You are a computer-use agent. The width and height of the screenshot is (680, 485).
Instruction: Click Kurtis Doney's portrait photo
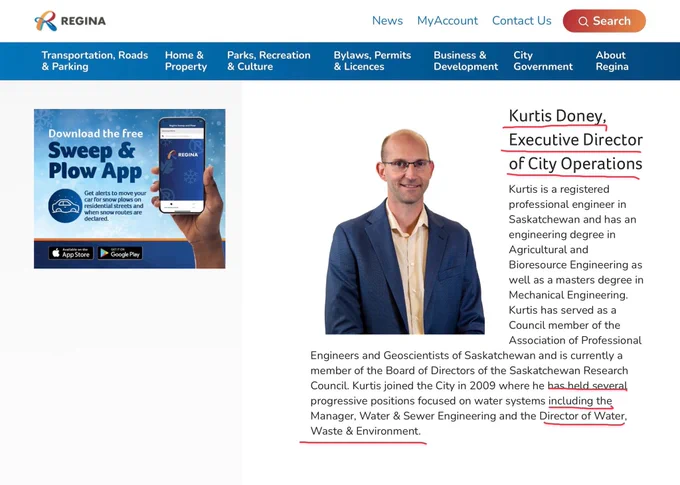pos(405,231)
